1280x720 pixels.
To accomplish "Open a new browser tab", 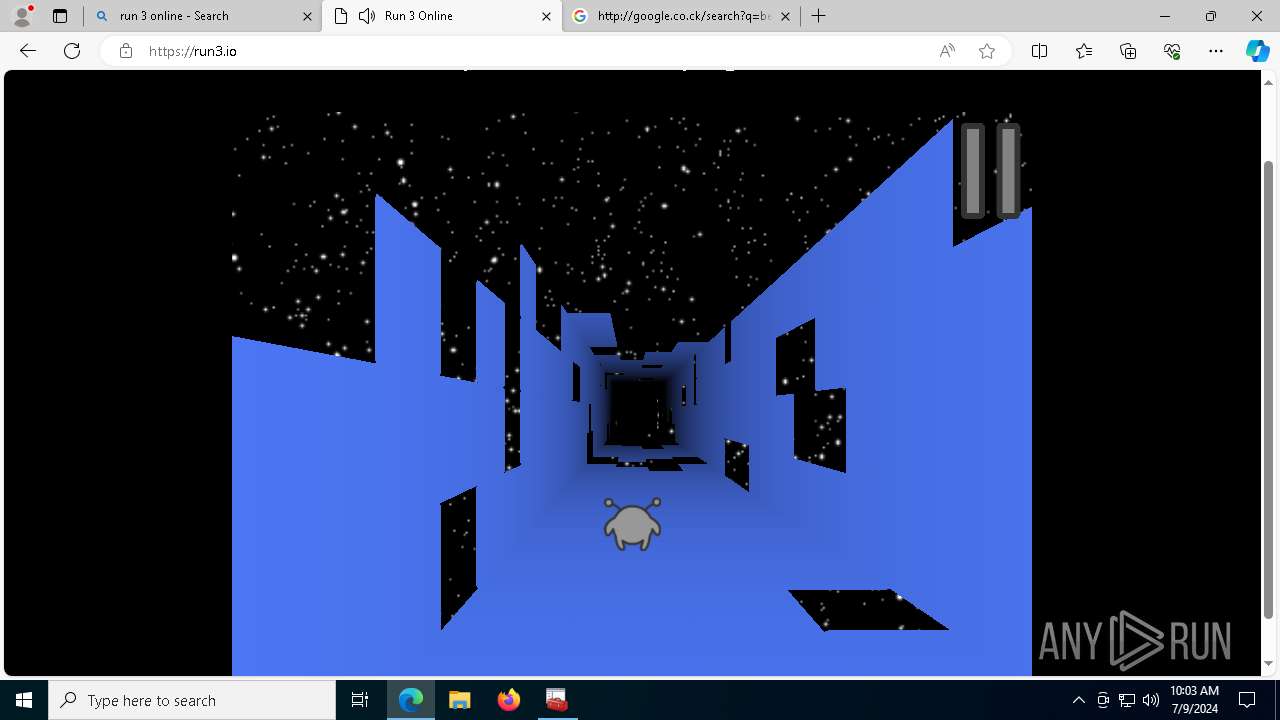I will click(x=819, y=16).
